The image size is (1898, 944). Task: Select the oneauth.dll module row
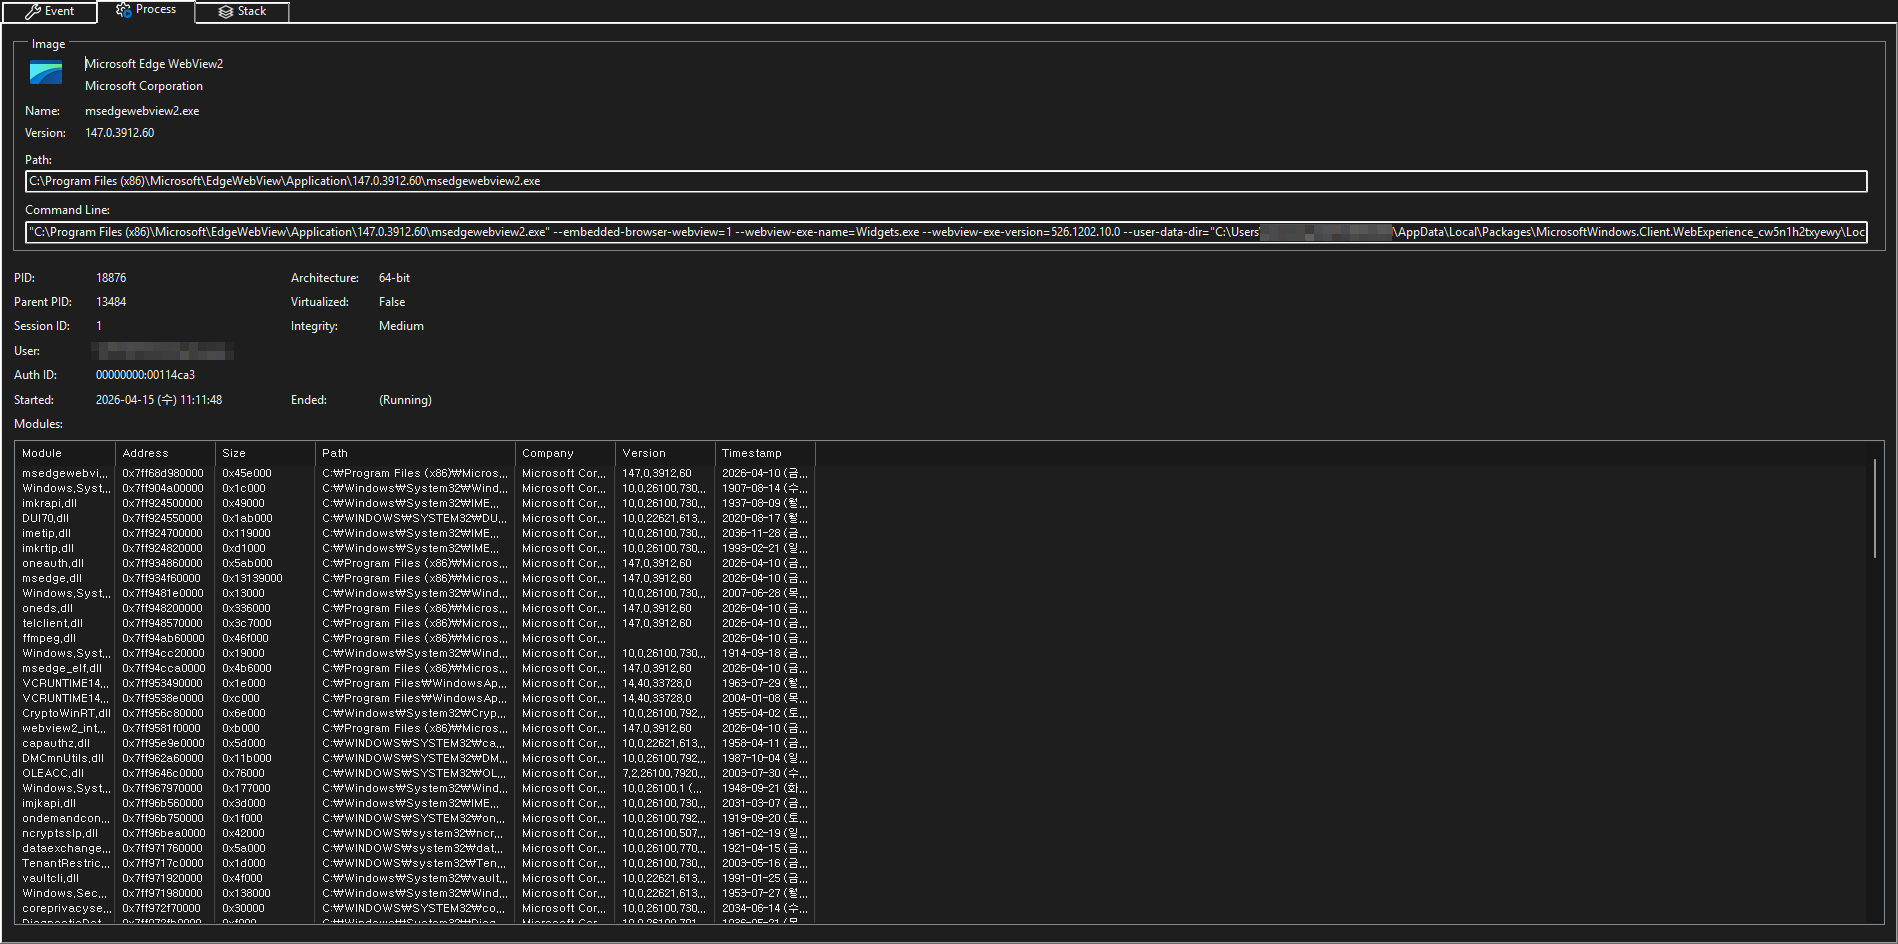click(415, 563)
